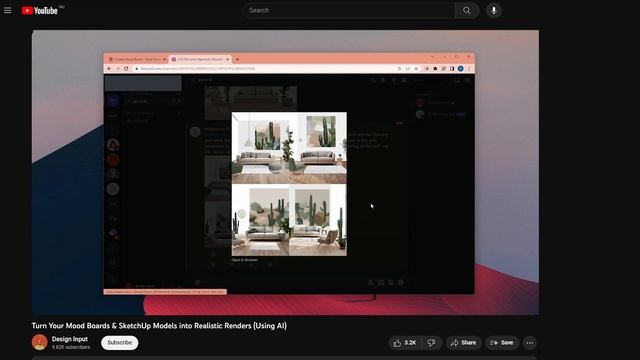Share this video
The width and height of the screenshot is (640, 360).
coord(464,343)
